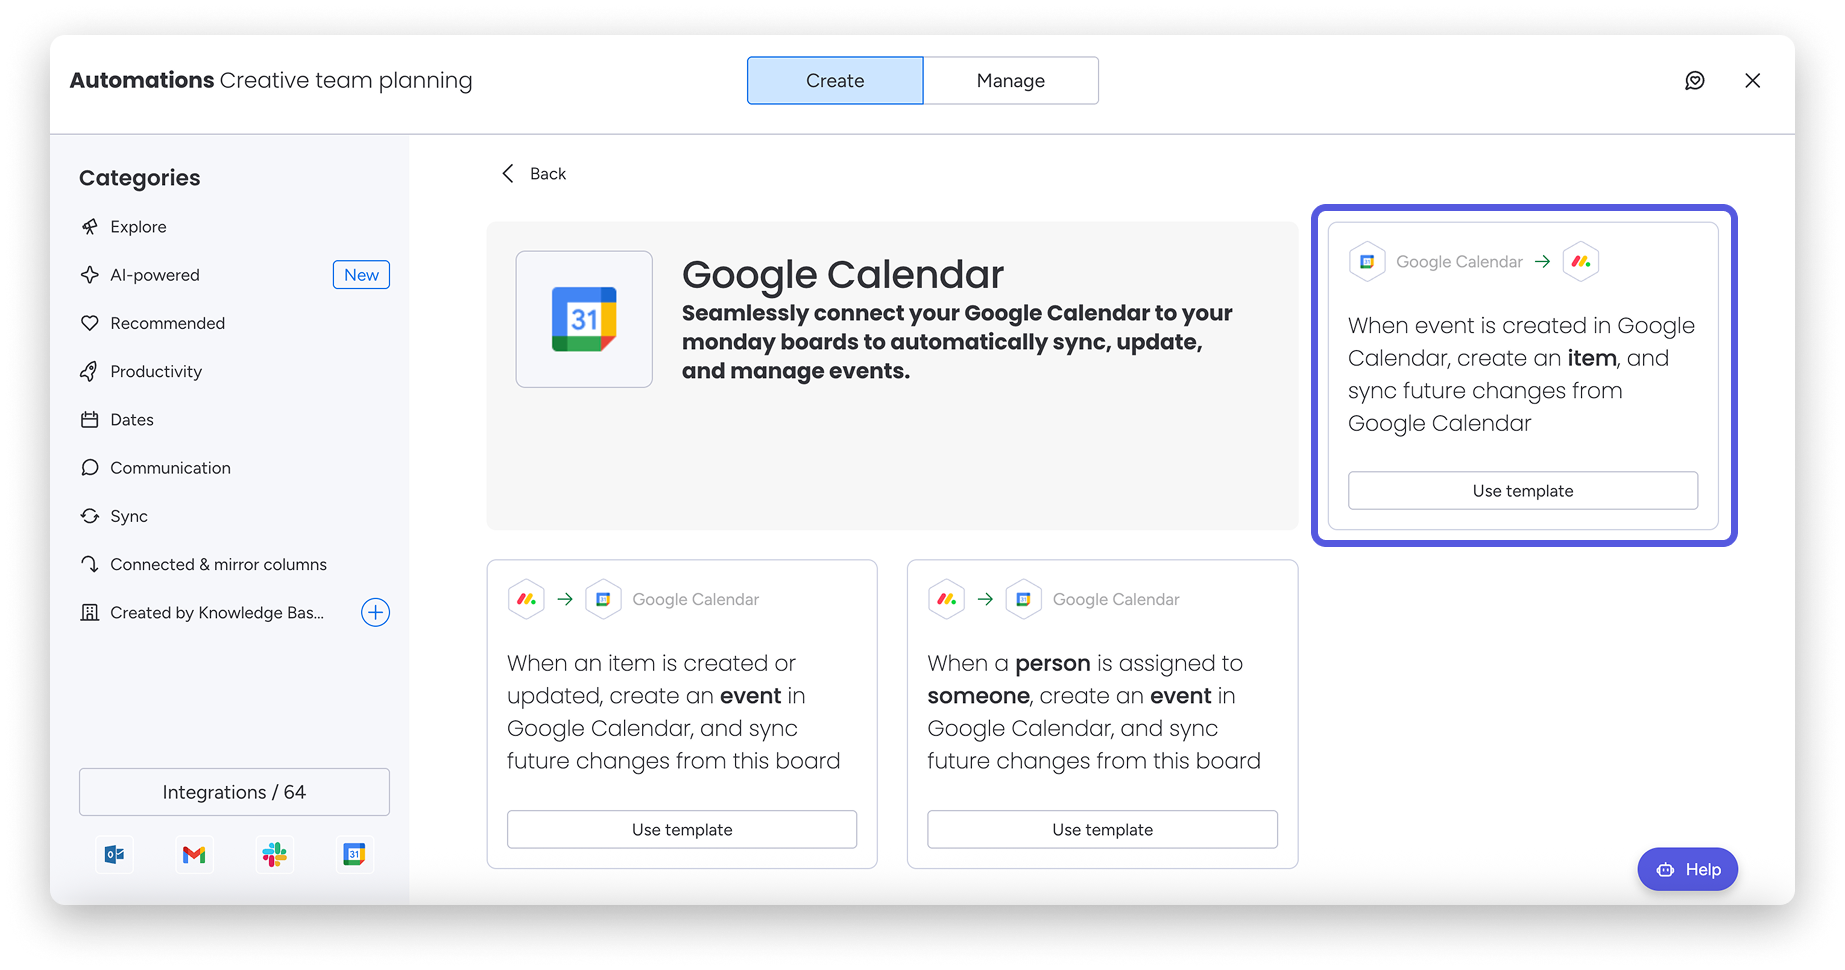This screenshot has width=1845, height=970.
Task: Click the Recommended heart icon
Action: pyautogui.click(x=90, y=323)
